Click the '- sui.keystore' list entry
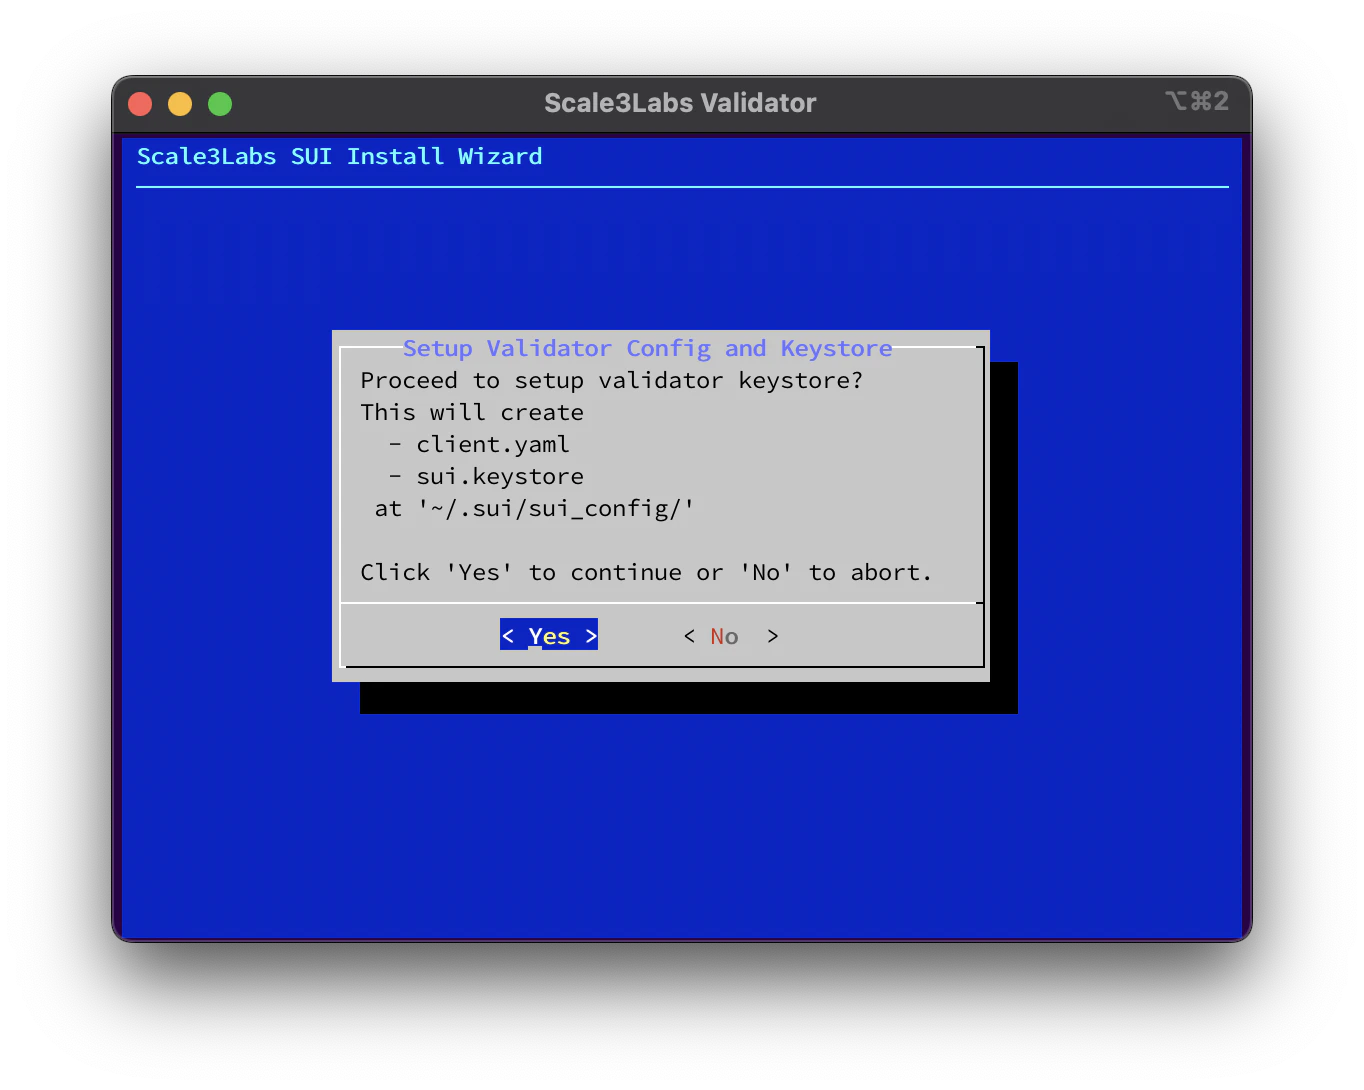This screenshot has height=1090, width=1364. tap(486, 476)
